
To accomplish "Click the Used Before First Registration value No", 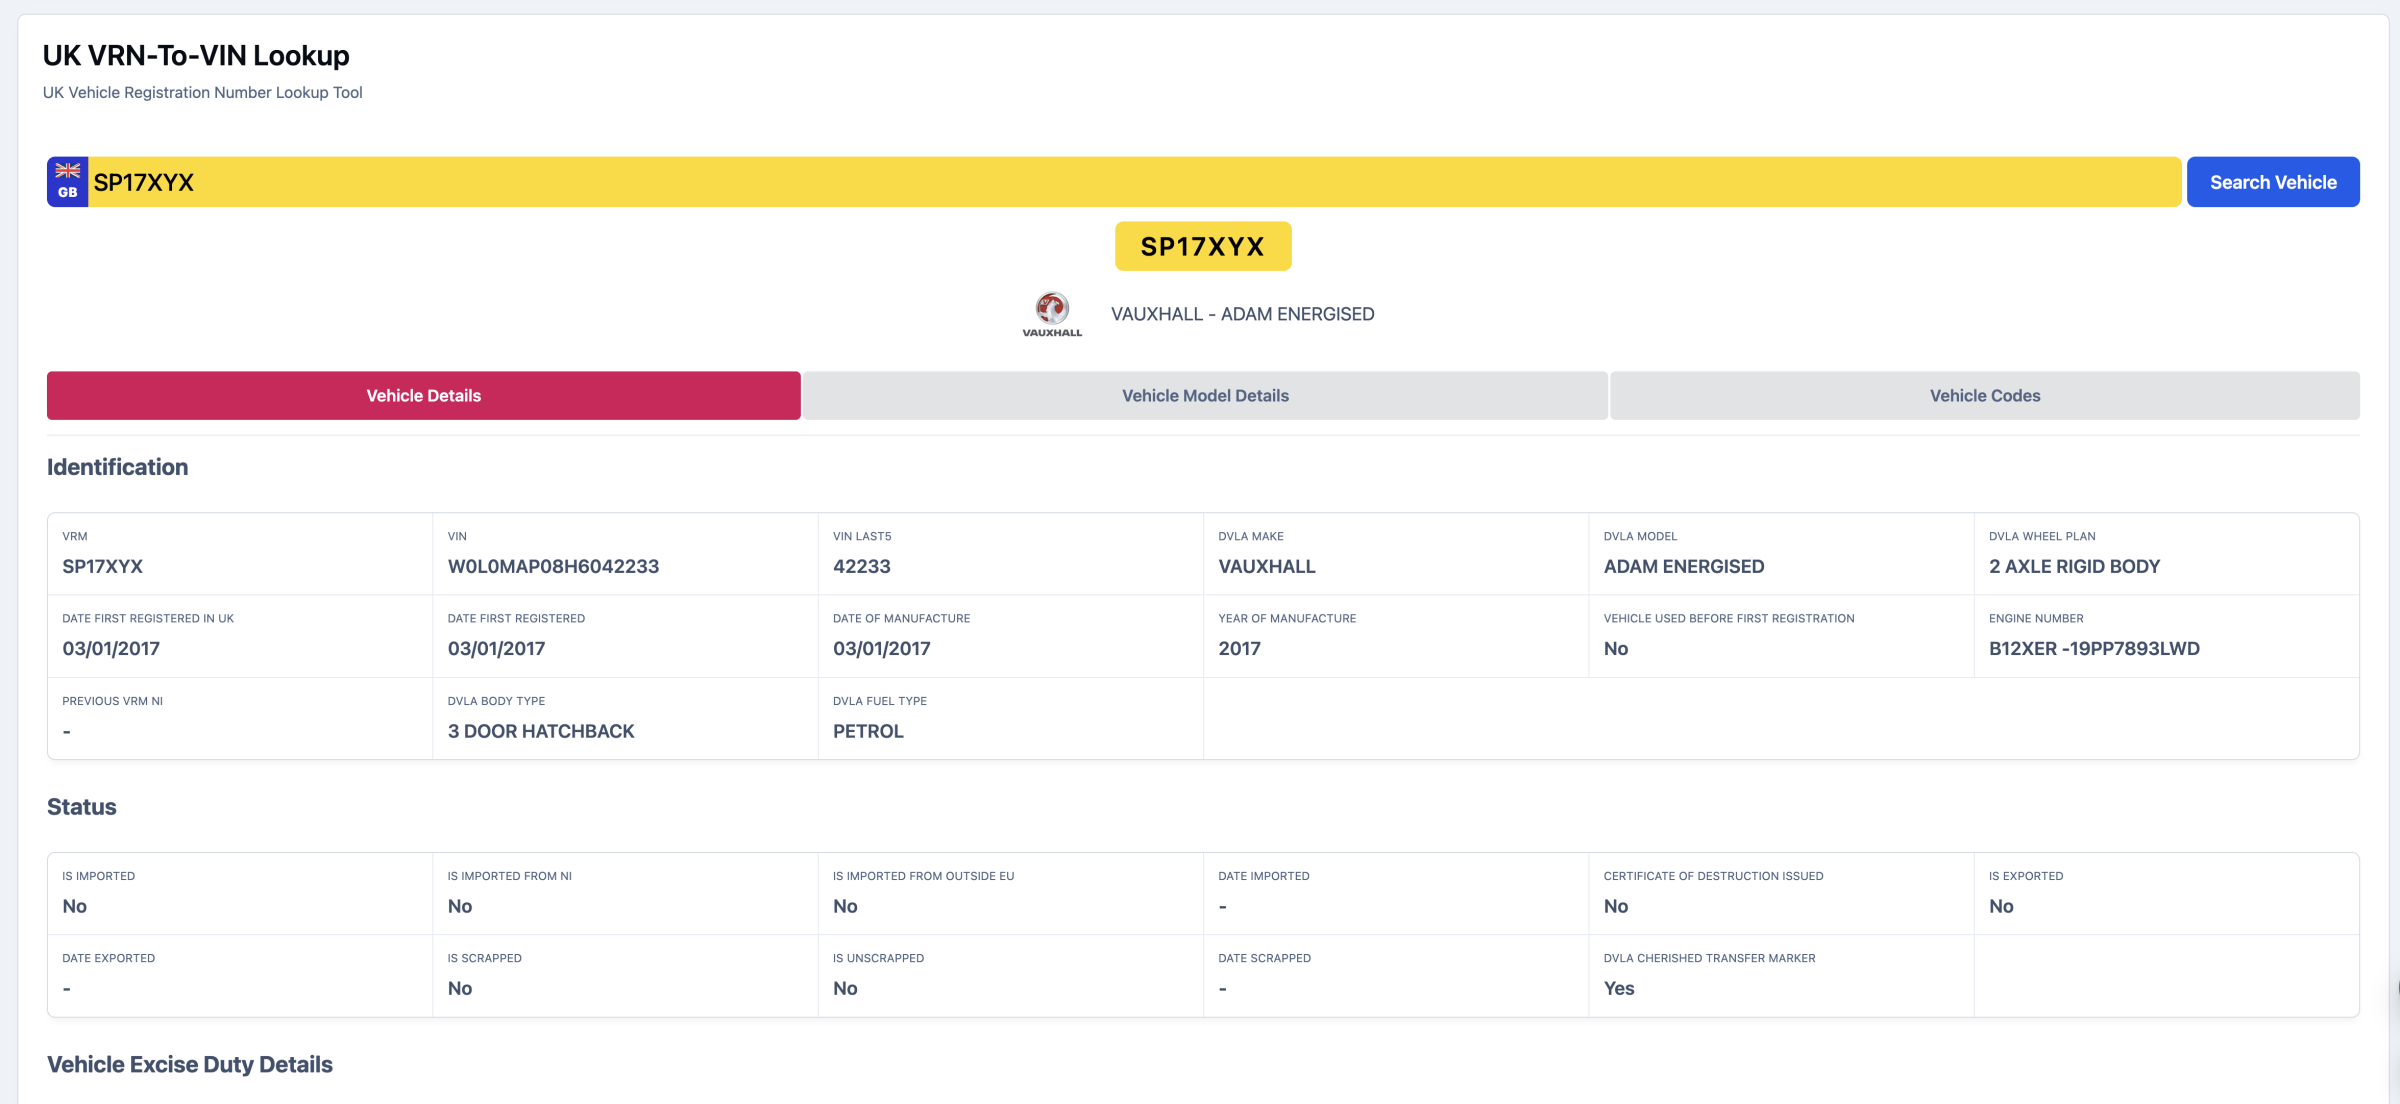I will coord(1616,649).
